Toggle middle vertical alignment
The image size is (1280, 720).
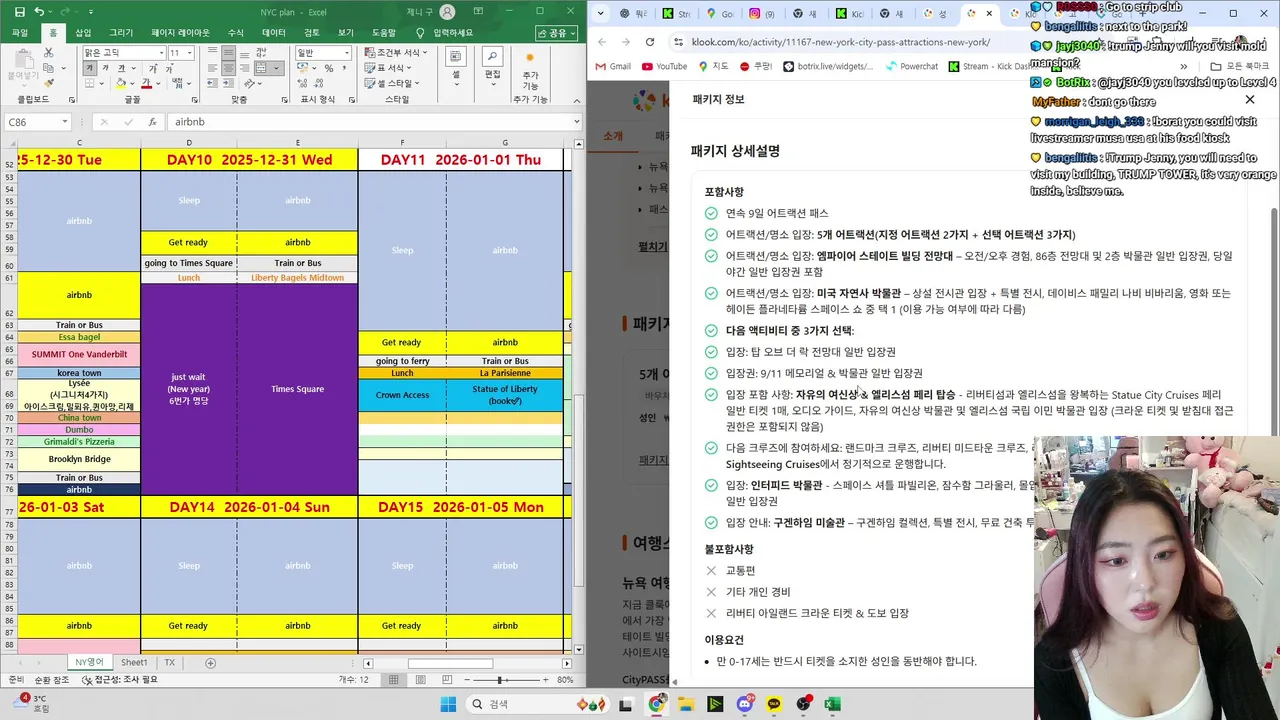coord(229,52)
